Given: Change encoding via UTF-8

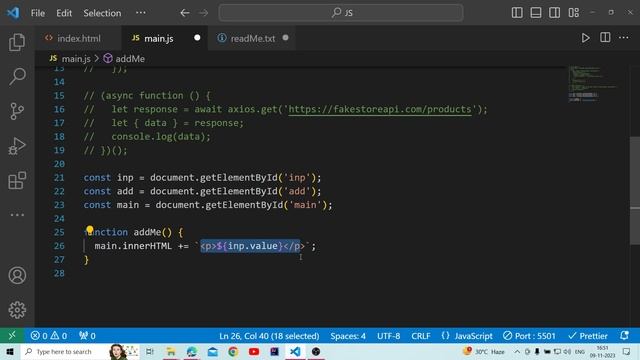Looking at the screenshot, I should (x=389, y=336).
